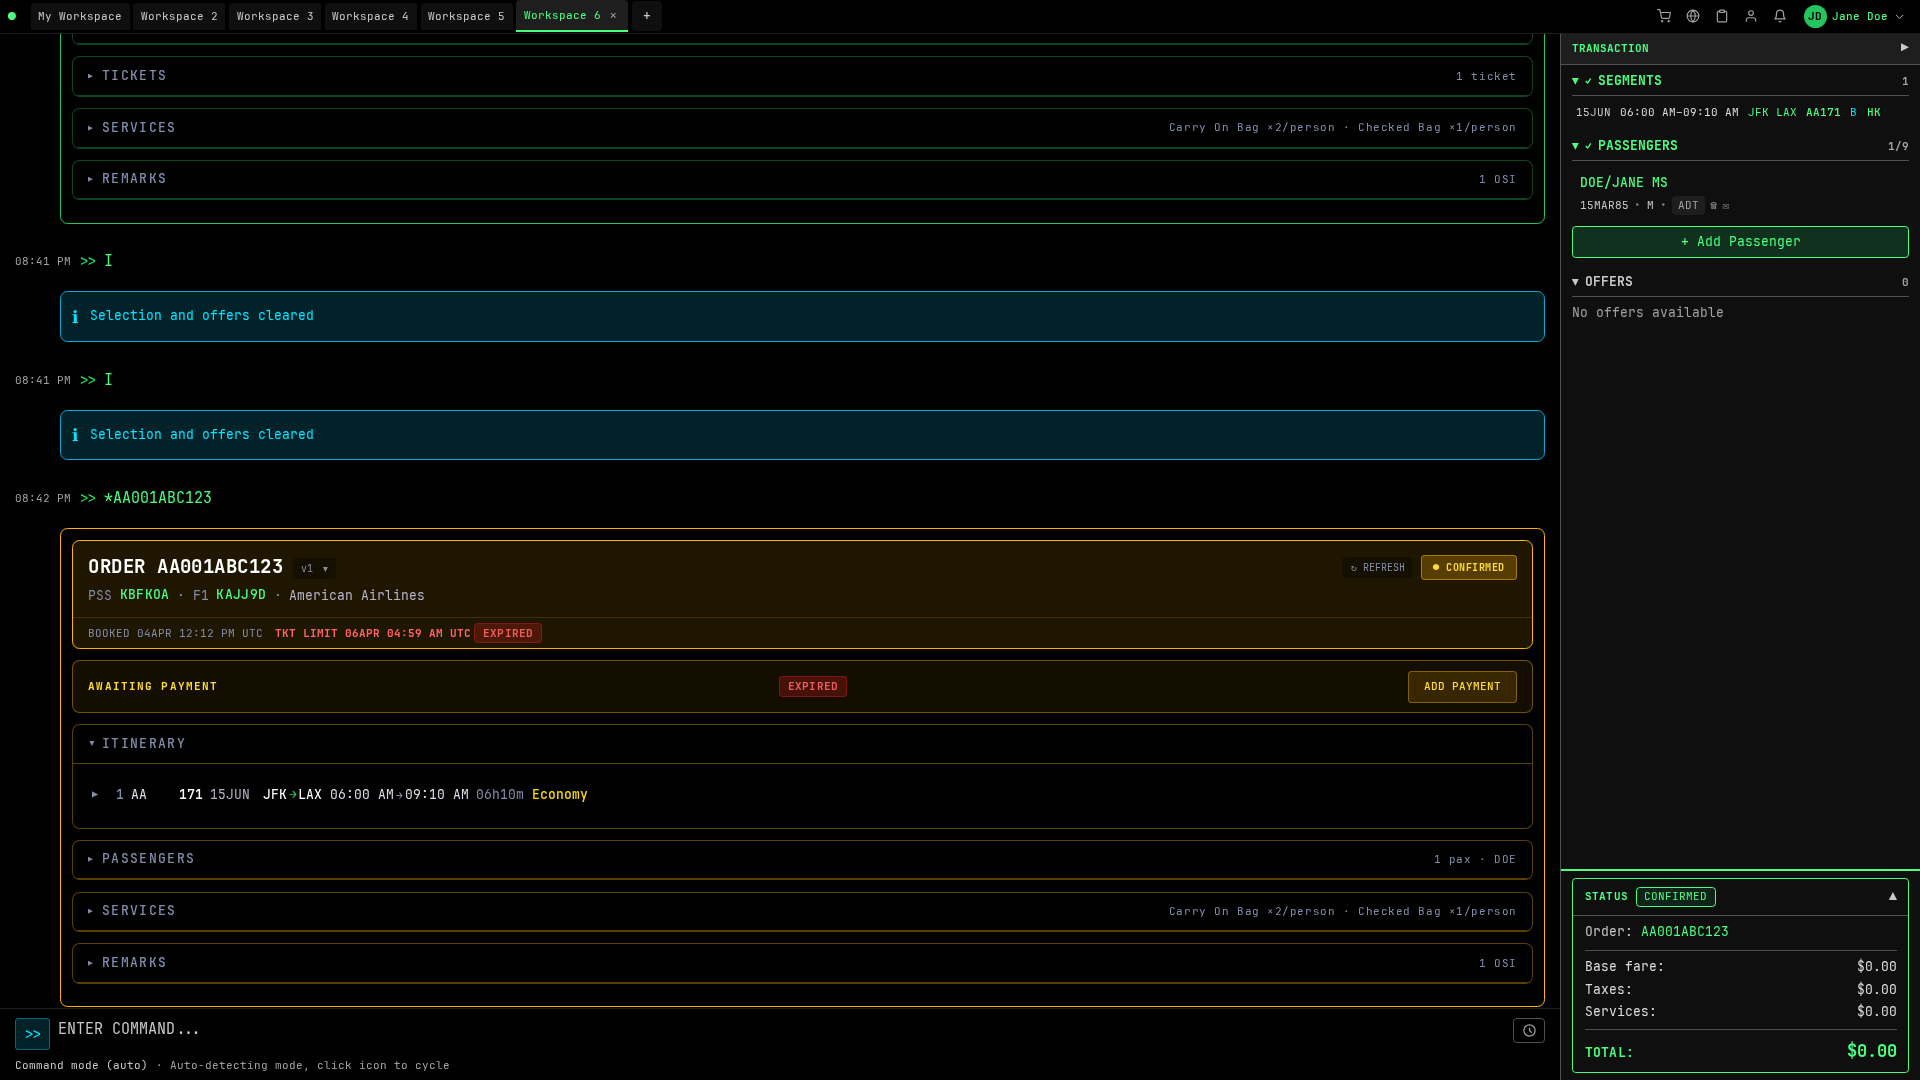
Task: Click the REFRESH order button
Action: [x=1377, y=568]
